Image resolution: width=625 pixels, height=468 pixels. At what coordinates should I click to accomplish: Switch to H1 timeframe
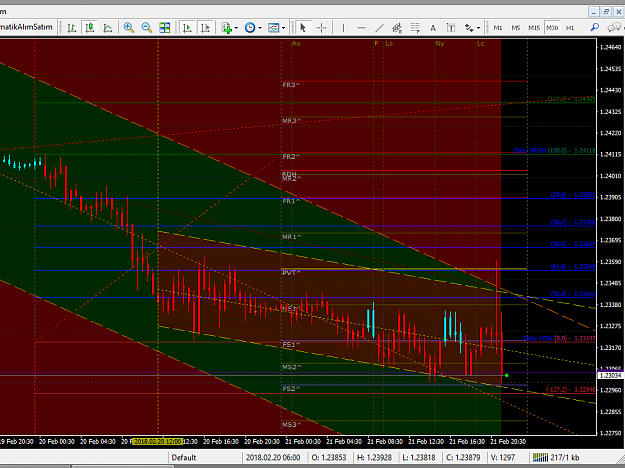point(570,28)
